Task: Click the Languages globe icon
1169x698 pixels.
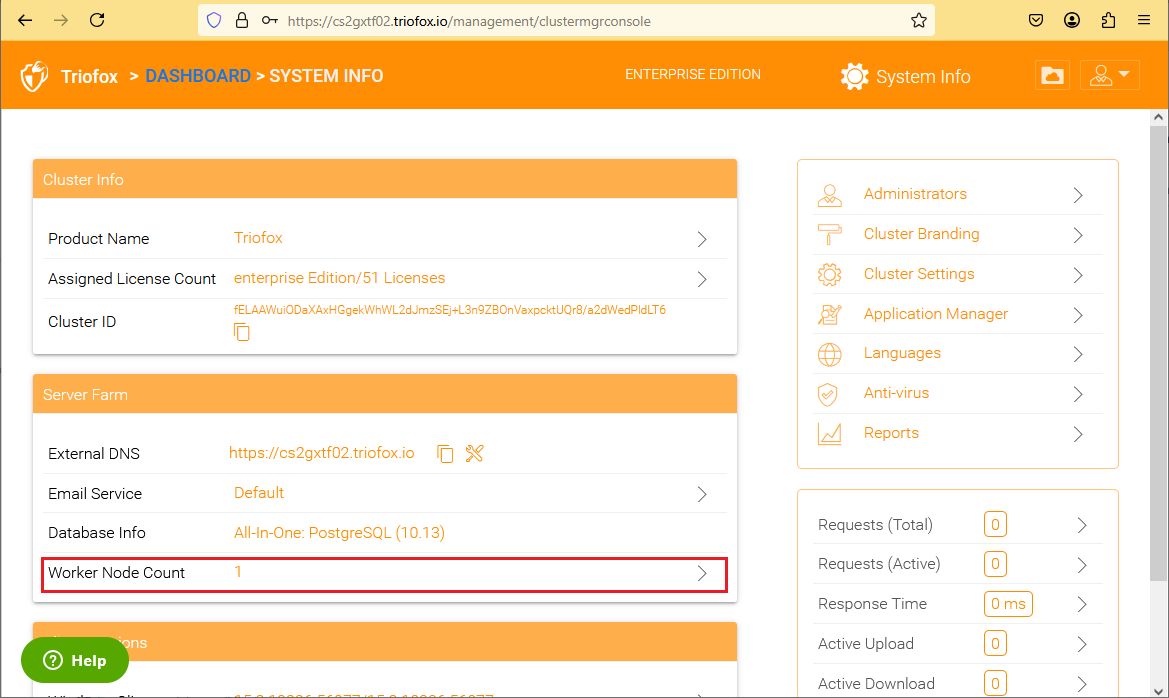Action: [830, 354]
